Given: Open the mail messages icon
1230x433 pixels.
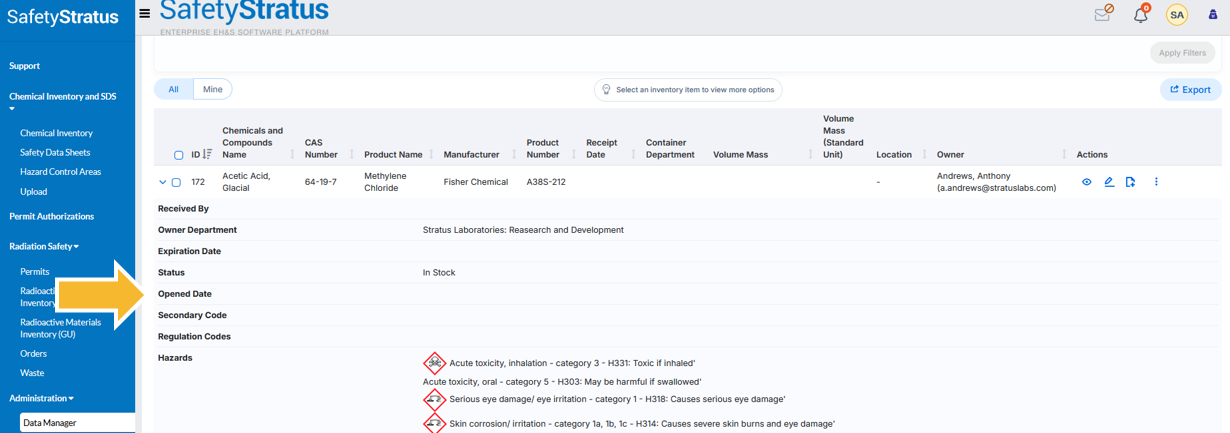Looking at the screenshot, I should (x=1103, y=13).
